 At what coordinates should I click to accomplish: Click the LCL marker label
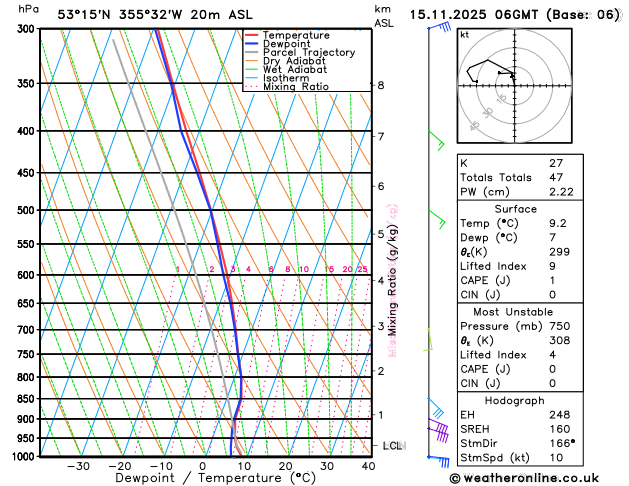[x=394, y=446]
